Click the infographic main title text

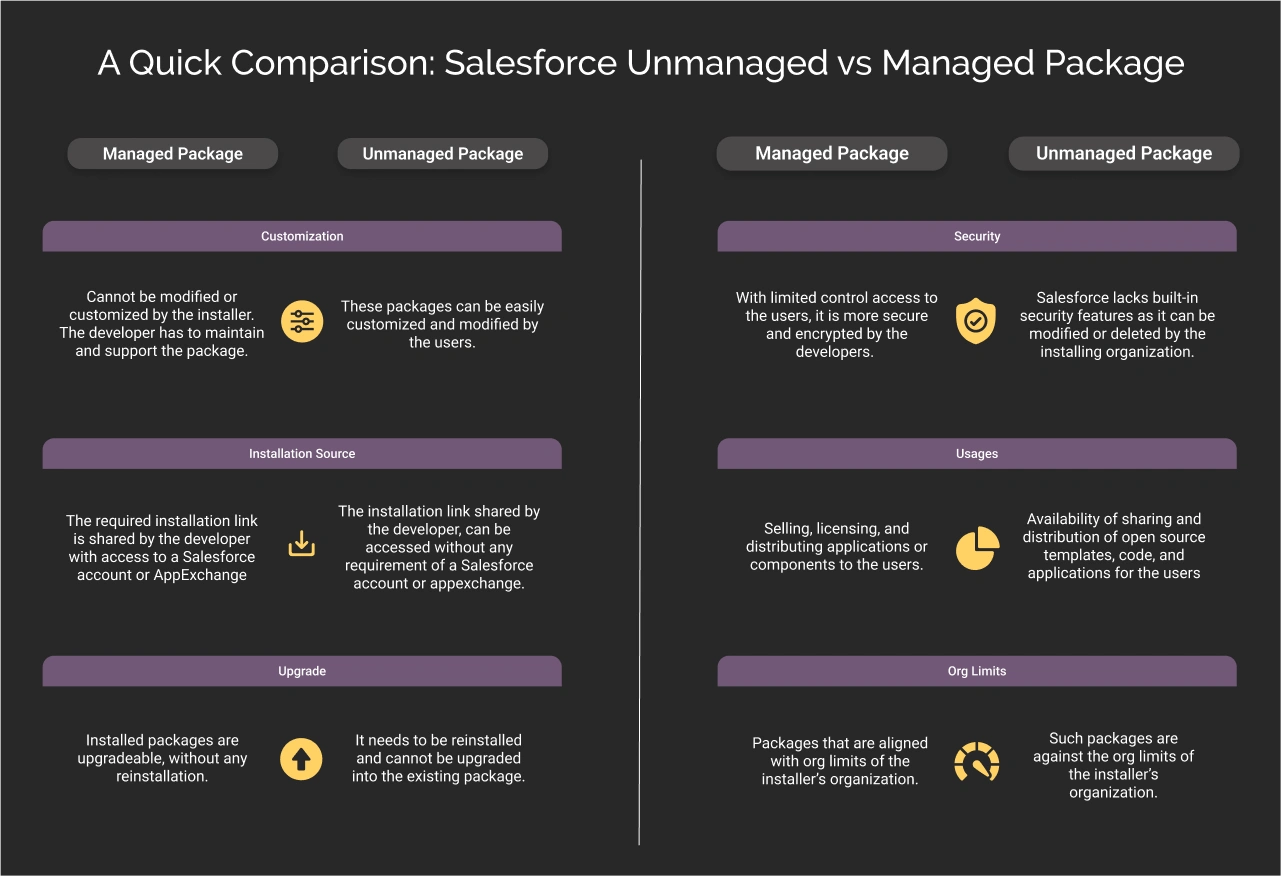coord(640,63)
